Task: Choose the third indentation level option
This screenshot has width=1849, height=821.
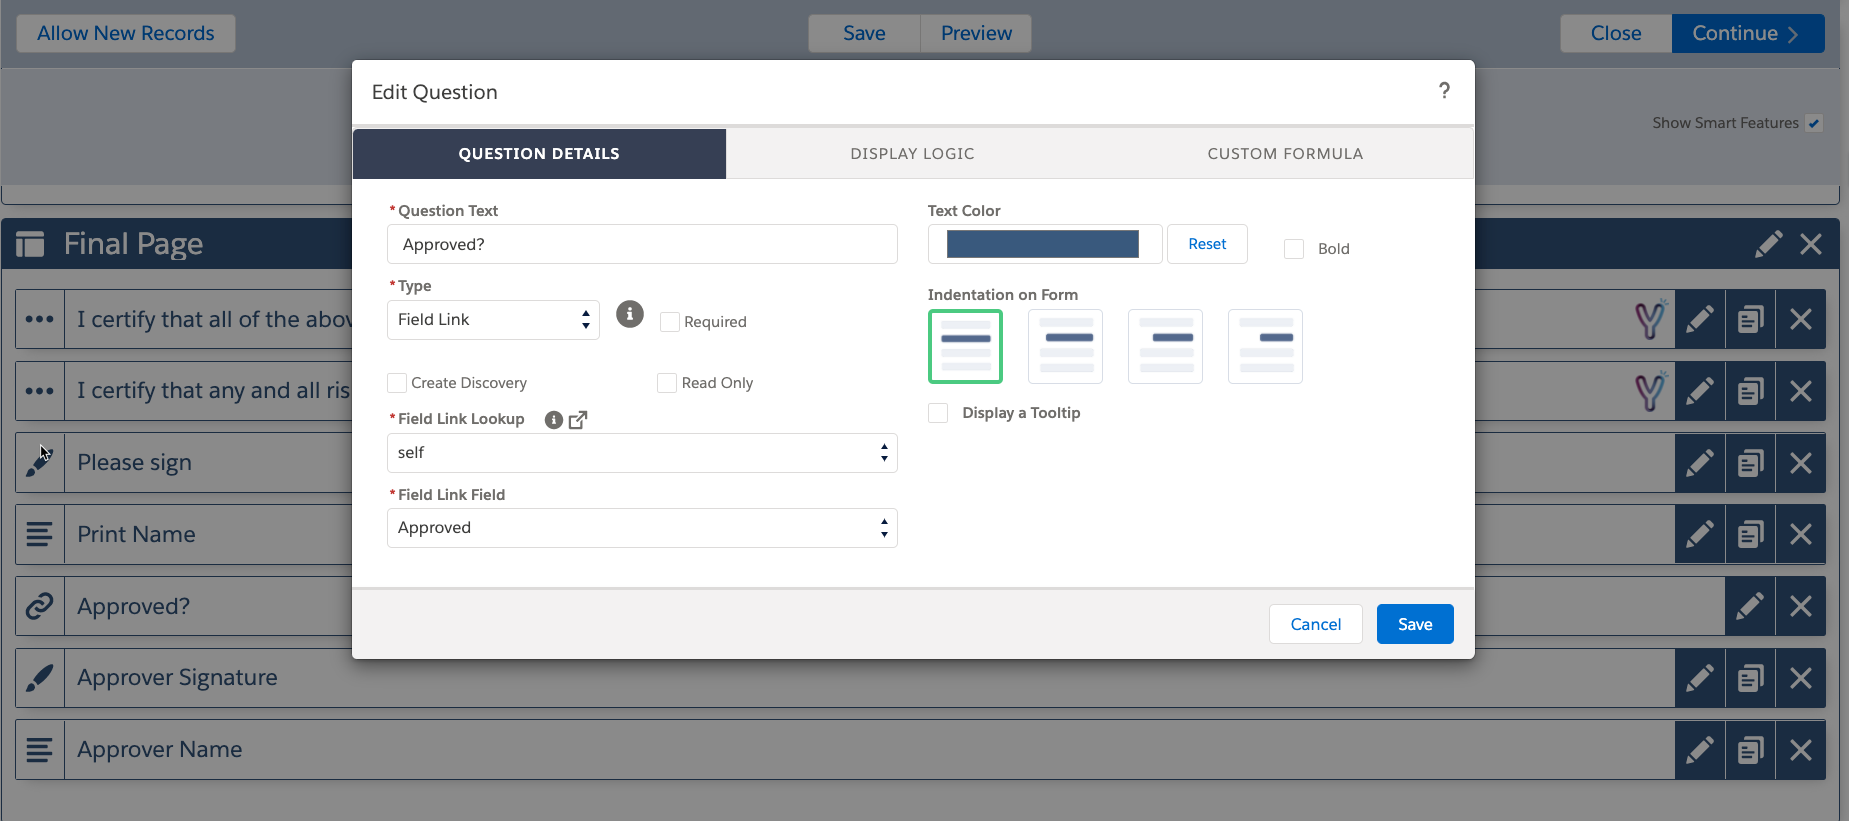Action: (1165, 346)
